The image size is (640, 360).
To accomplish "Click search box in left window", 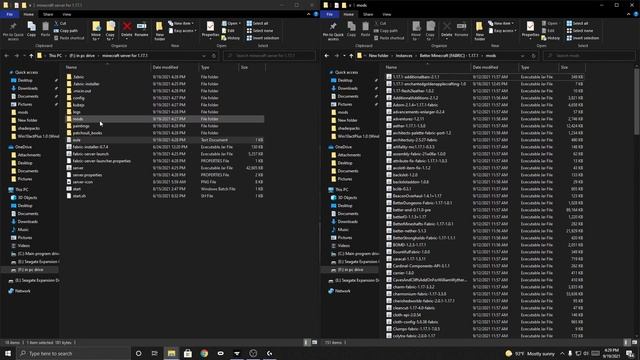I will 269,56.
